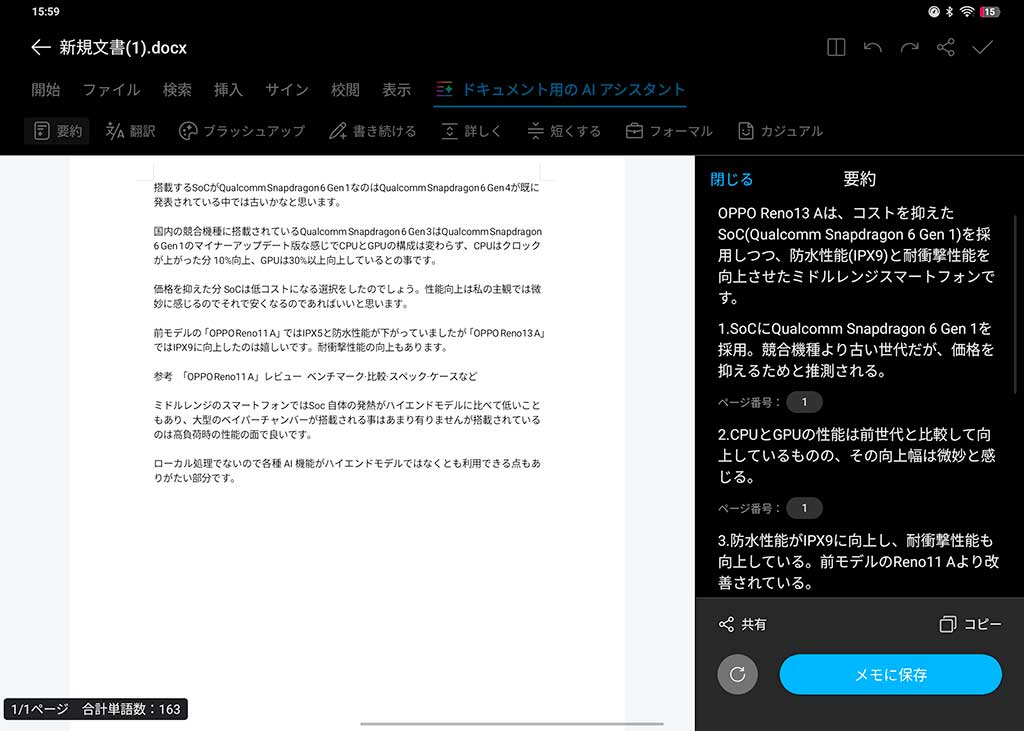Viewport: 1024px width, 731px height.
Task: Click the paragraph starting 前モデルの「OPPO Reno11 A」
Action: (349, 340)
